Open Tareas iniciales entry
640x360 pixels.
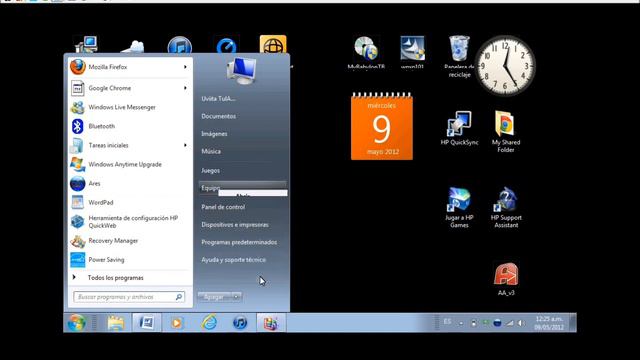pos(129,145)
